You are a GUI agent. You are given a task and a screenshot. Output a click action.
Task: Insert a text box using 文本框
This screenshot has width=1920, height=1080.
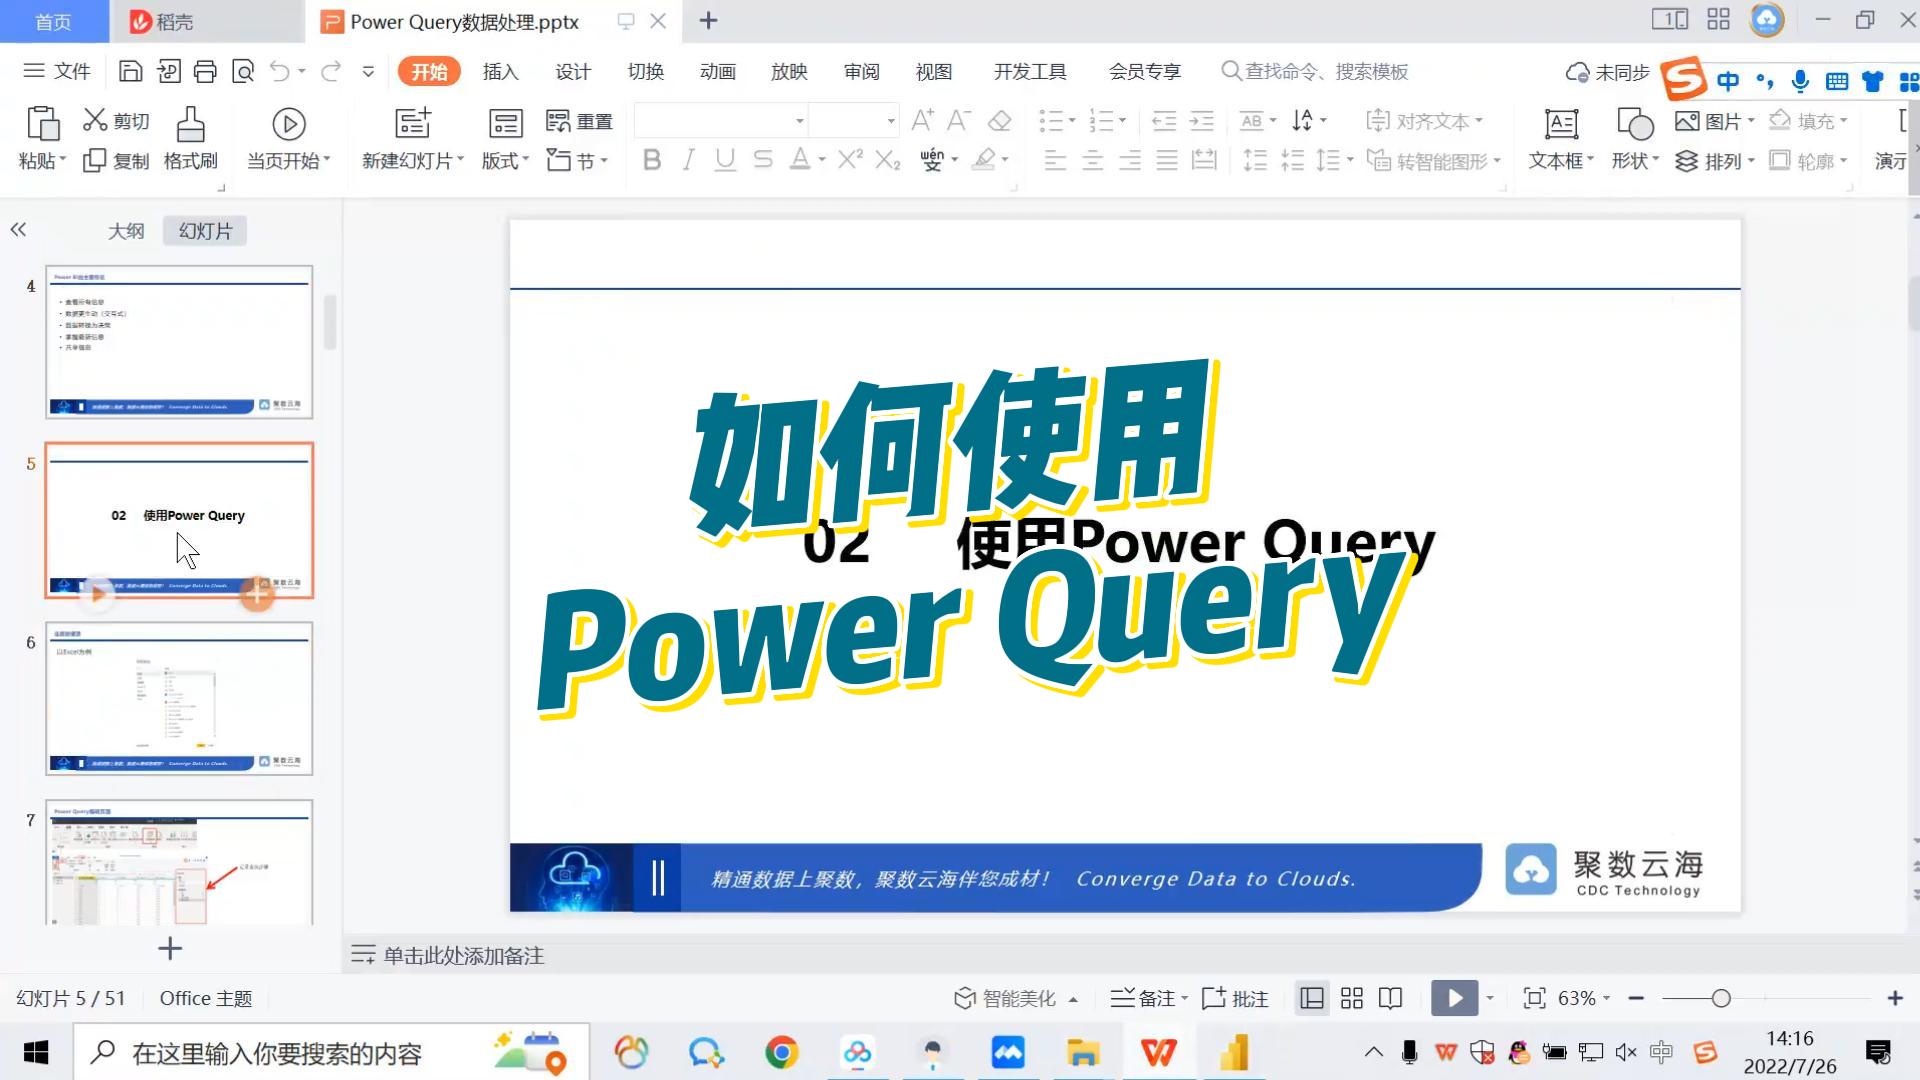click(1560, 140)
